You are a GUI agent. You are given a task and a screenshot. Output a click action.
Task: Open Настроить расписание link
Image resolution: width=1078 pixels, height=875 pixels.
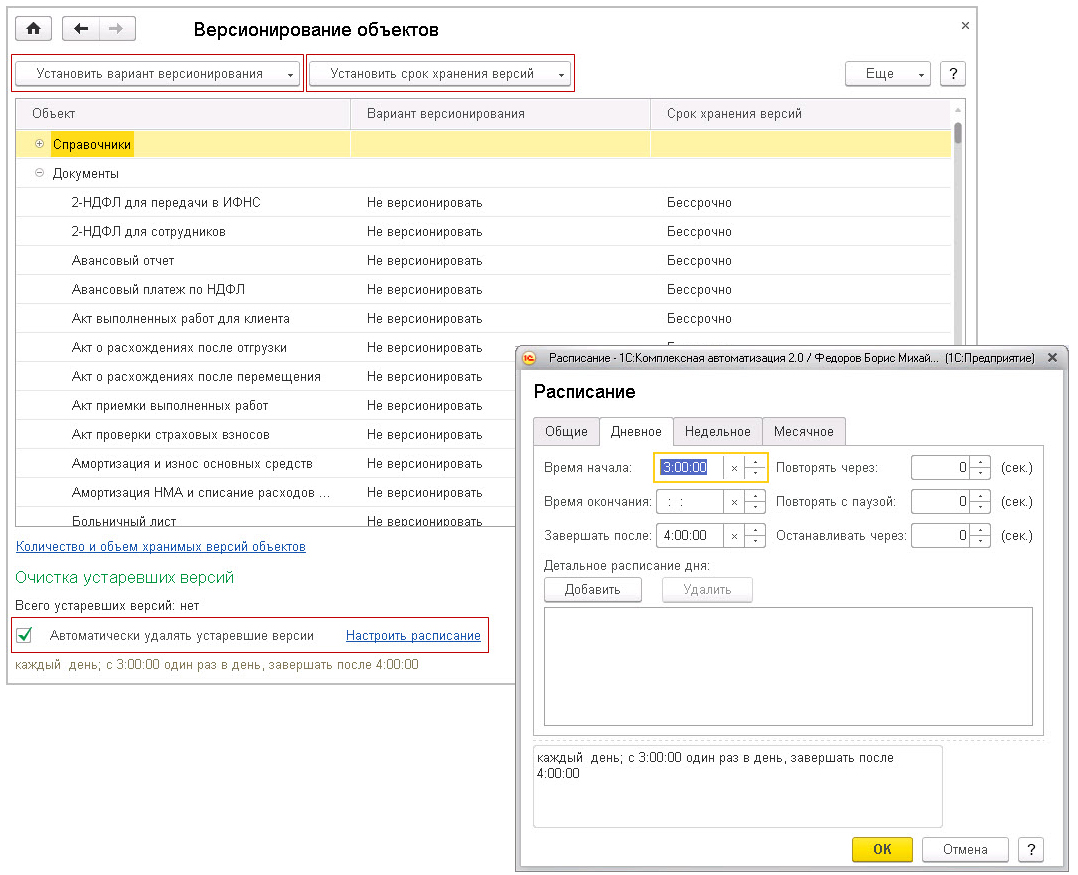[x=413, y=635]
